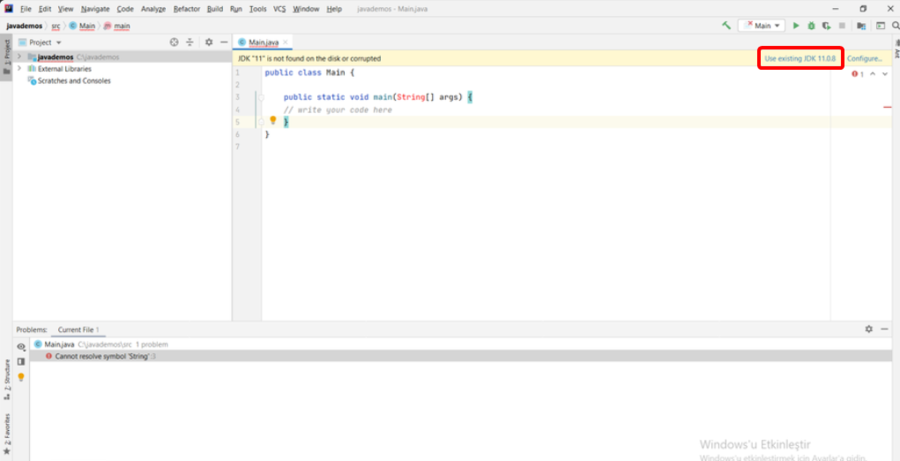Open the Help menu

click(x=334, y=9)
